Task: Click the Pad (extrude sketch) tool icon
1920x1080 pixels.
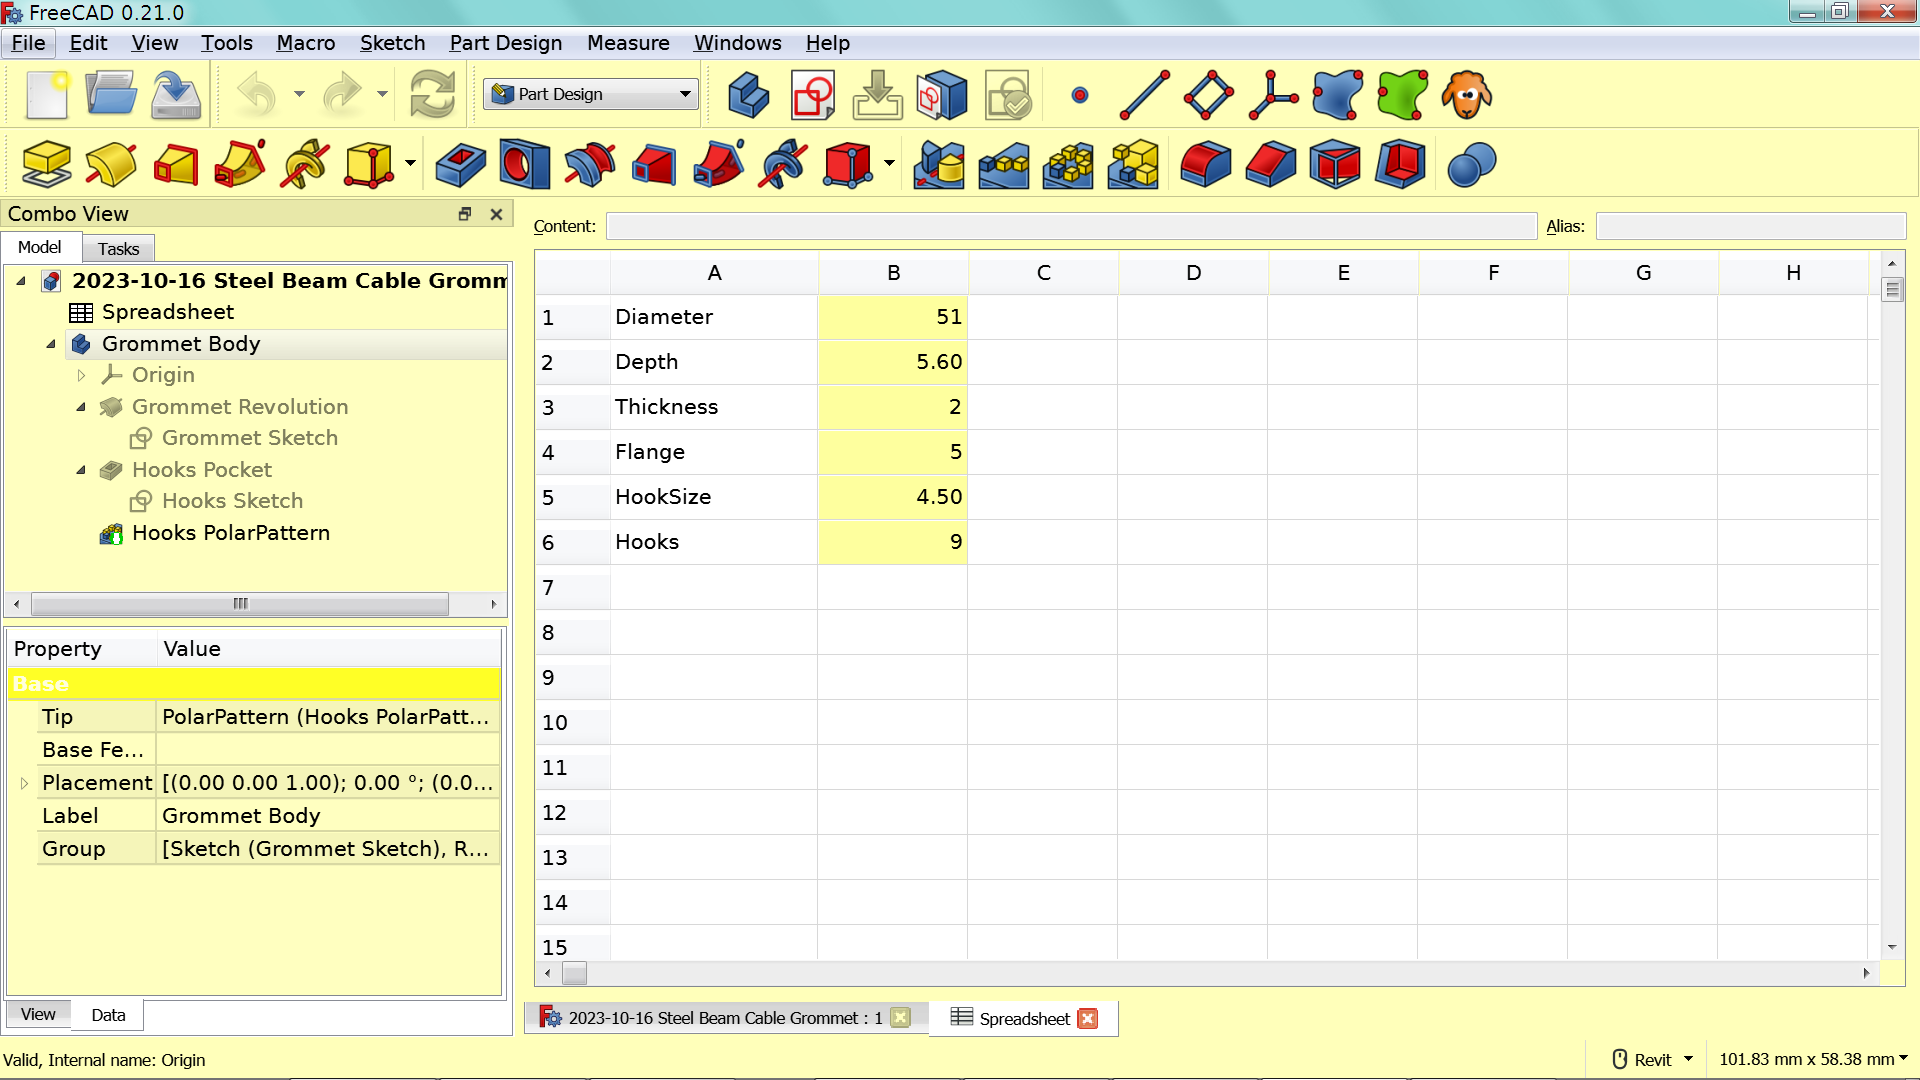Action: click(x=46, y=164)
